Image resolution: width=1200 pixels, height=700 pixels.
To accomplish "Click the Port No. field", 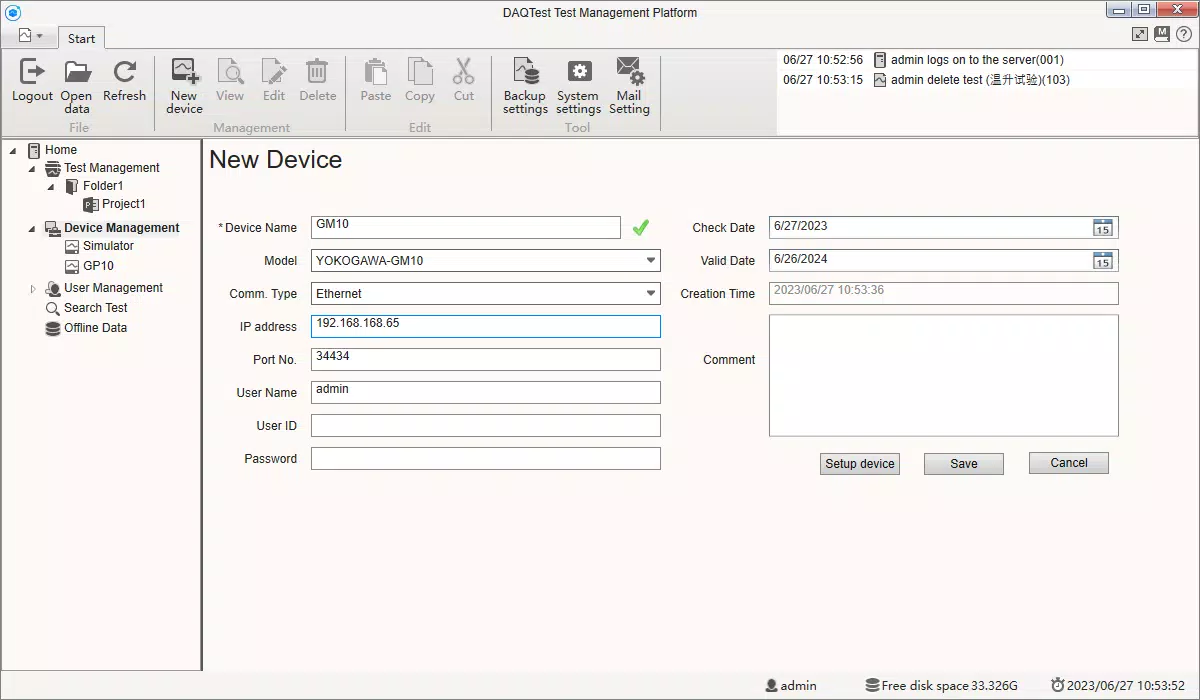I will (486, 359).
